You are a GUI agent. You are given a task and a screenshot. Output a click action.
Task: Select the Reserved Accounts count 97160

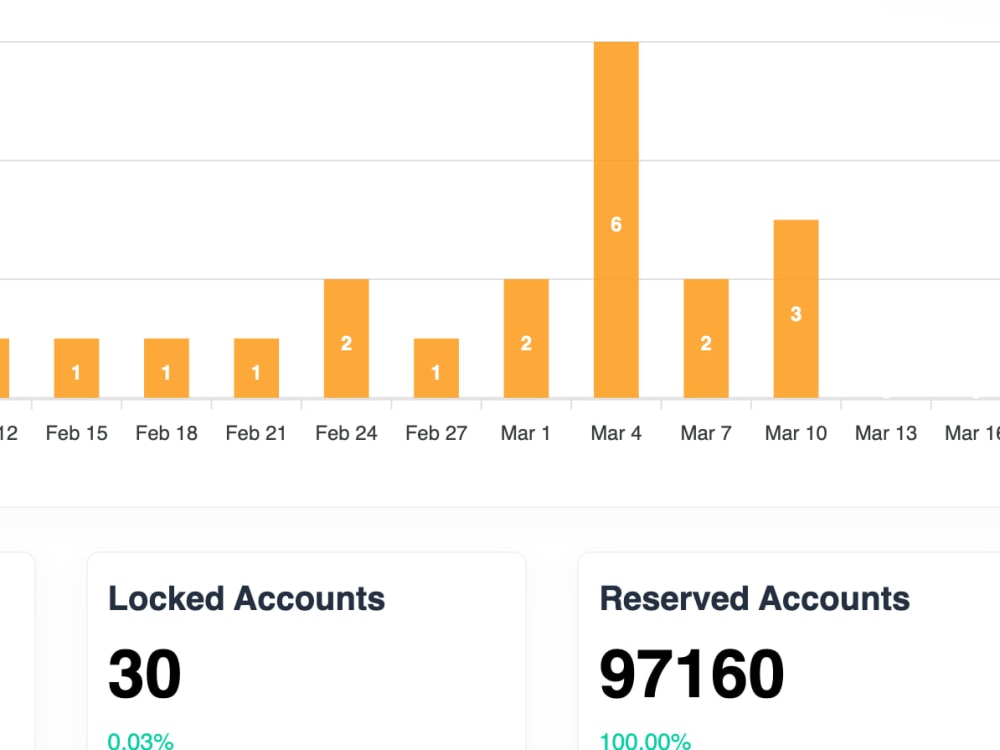[690, 673]
